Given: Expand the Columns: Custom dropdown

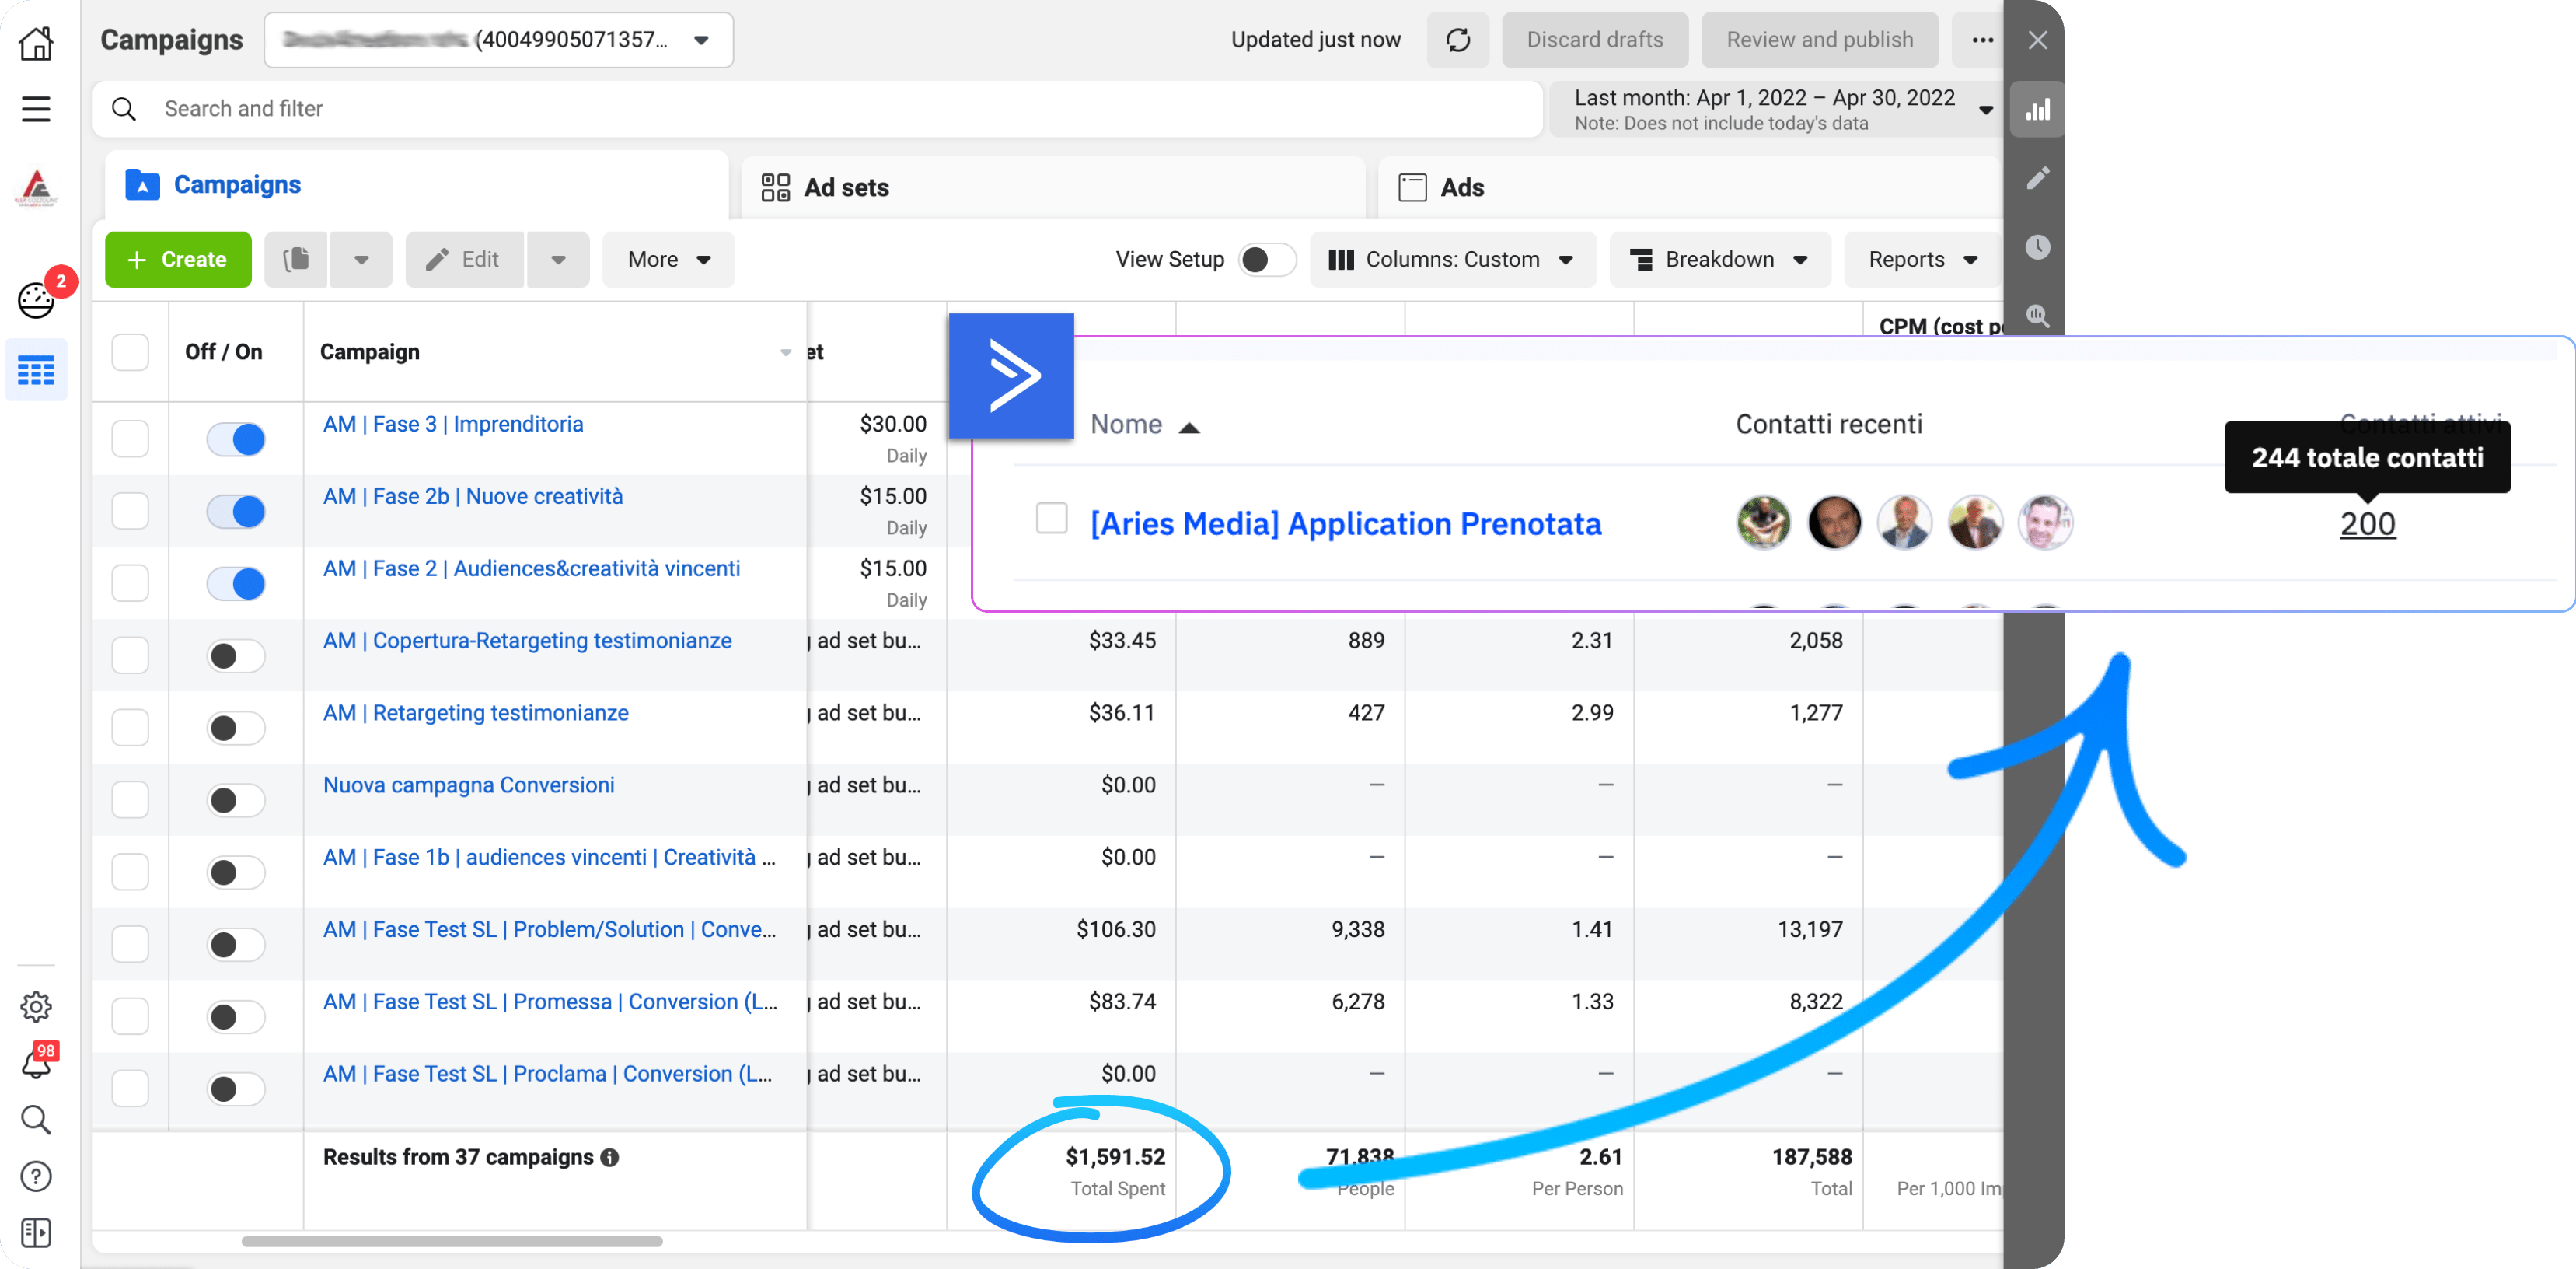Looking at the screenshot, I should (1451, 260).
